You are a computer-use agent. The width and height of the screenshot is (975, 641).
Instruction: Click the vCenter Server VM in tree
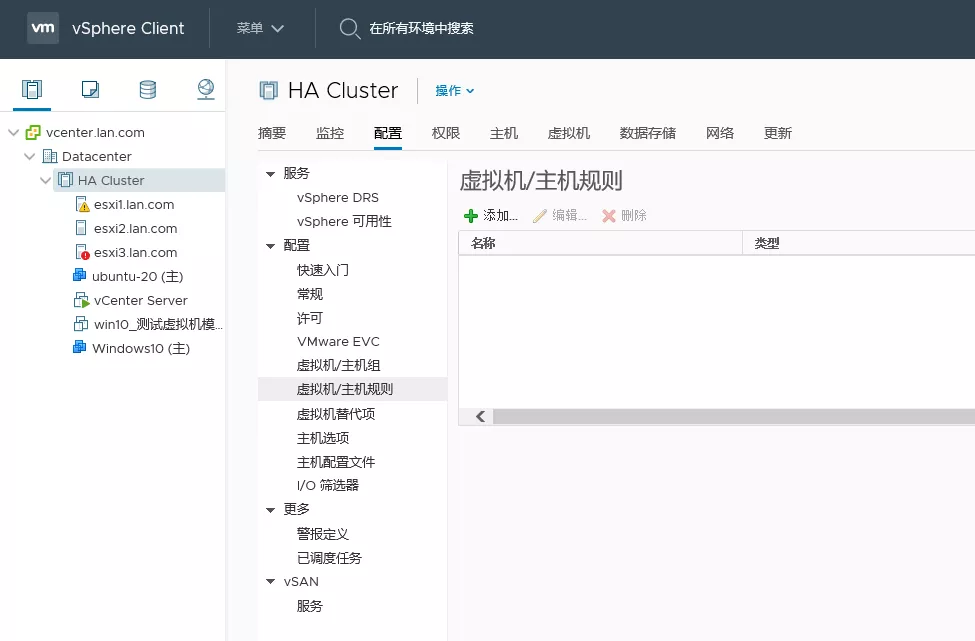139,300
